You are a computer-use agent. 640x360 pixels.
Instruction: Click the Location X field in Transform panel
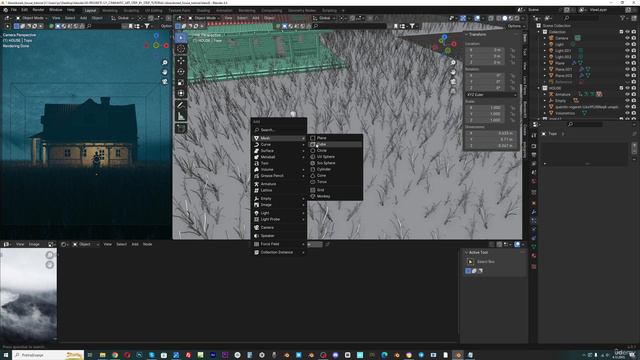coord(484,50)
